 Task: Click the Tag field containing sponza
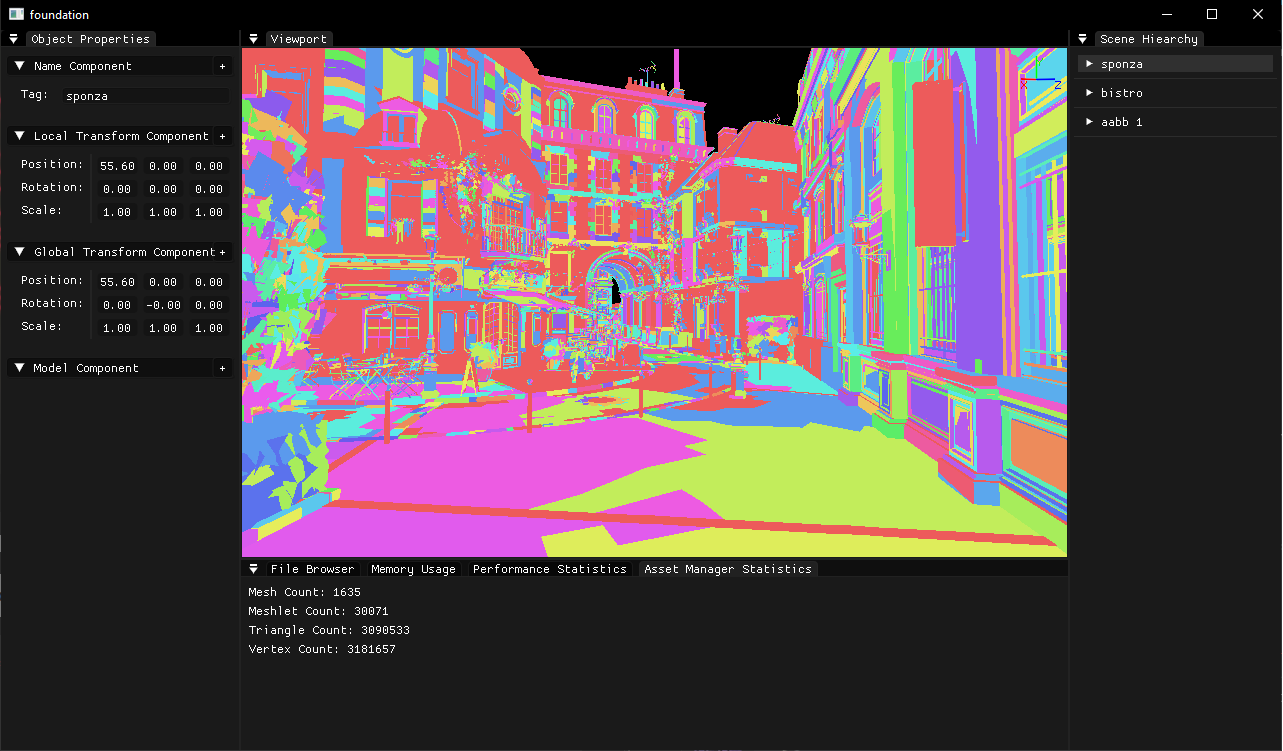[x=145, y=96]
